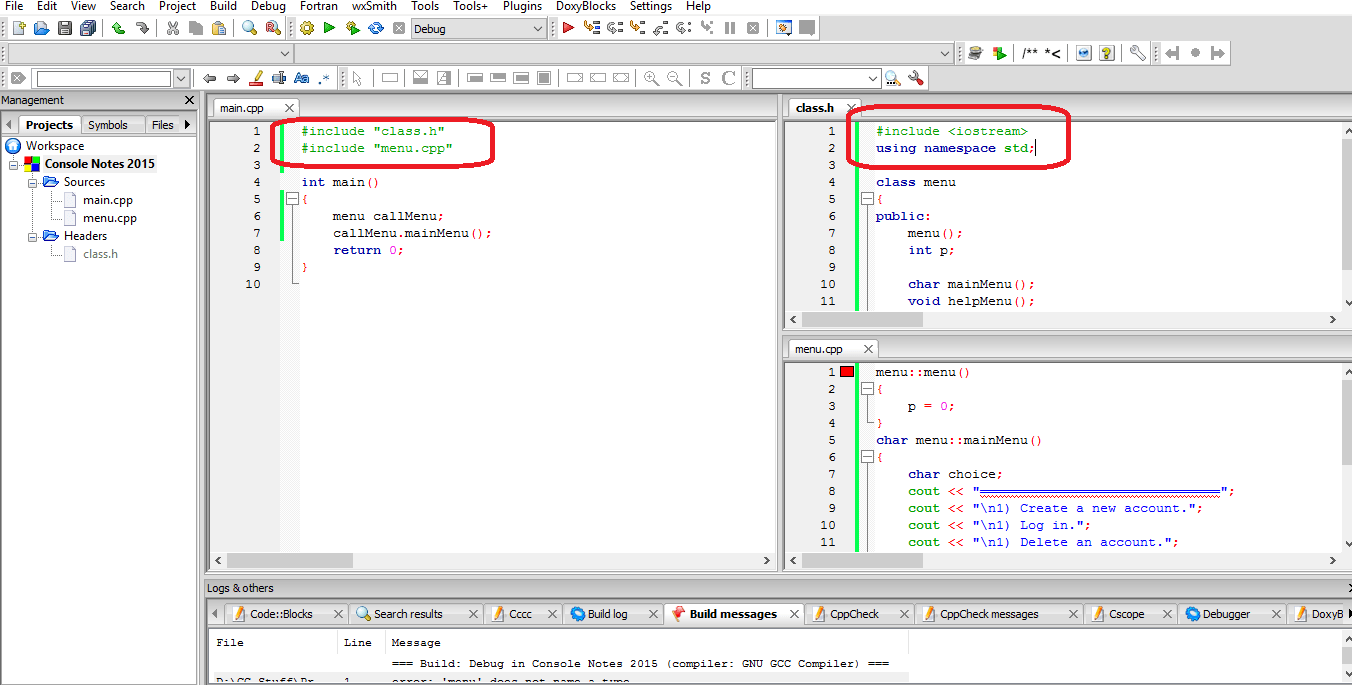Open debugging windows icon

(x=784, y=28)
